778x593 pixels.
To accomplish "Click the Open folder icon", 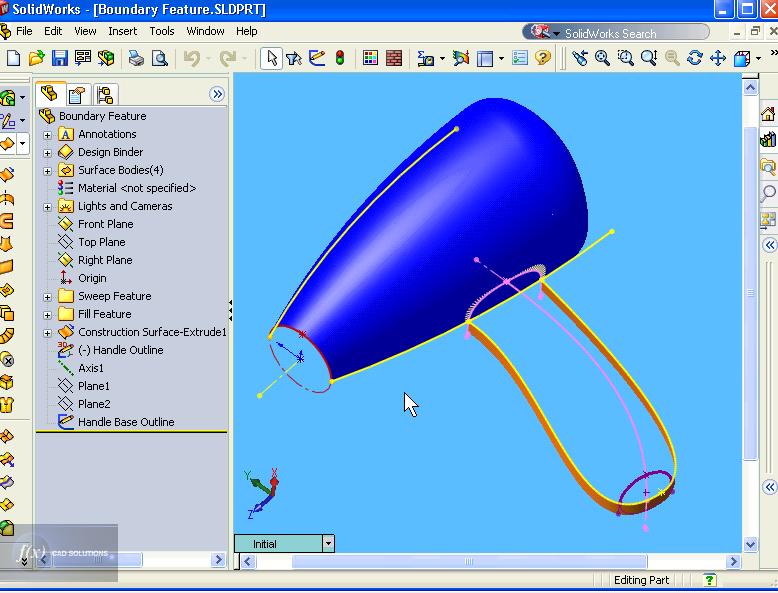I will (36, 59).
